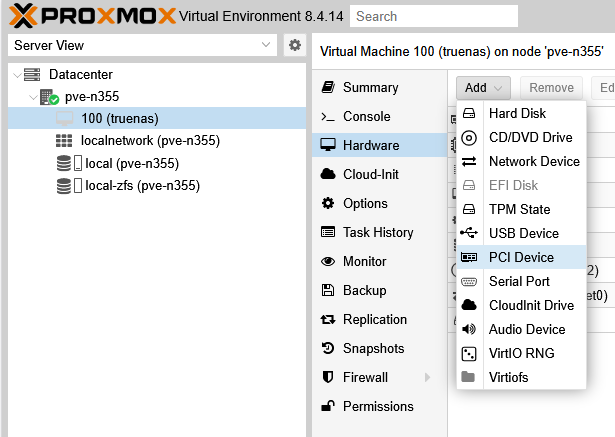The image size is (615, 437).
Task: Open the Console tab
Action: (x=380, y=117)
